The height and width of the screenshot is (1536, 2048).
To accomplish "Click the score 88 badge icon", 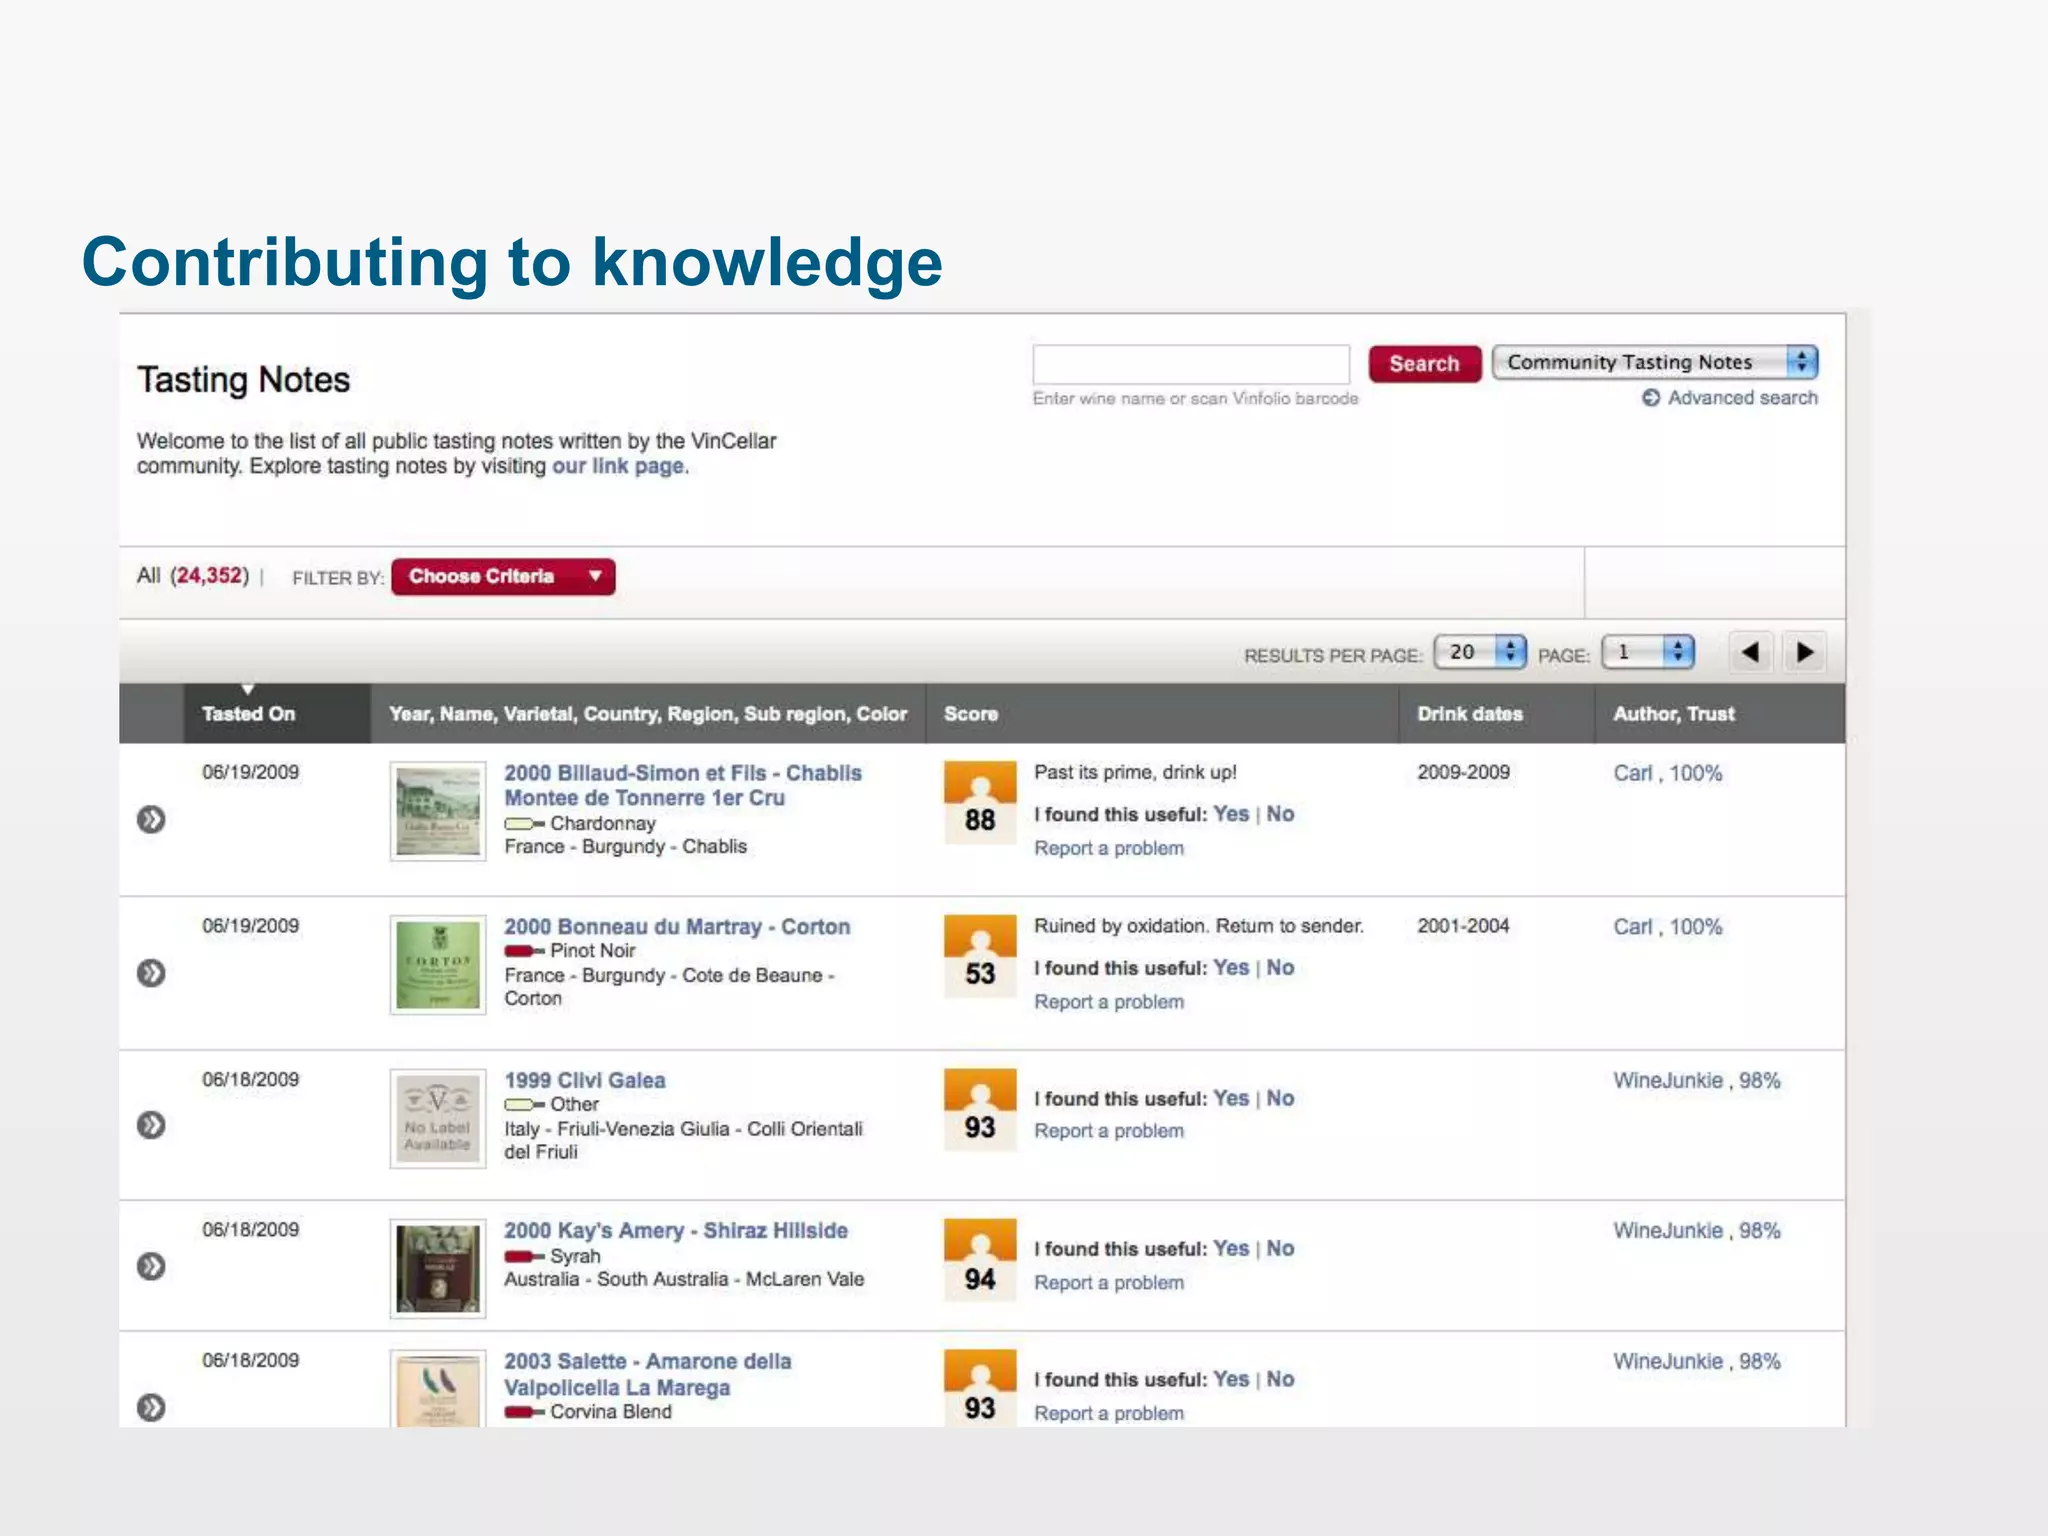I will click(980, 803).
